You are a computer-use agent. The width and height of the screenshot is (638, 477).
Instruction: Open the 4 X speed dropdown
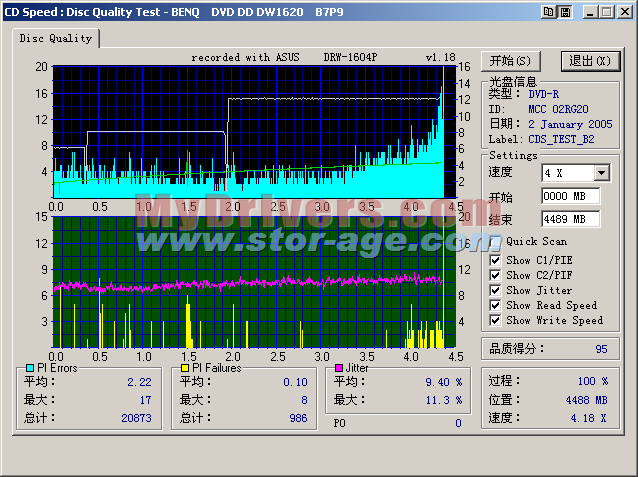pos(600,173)
